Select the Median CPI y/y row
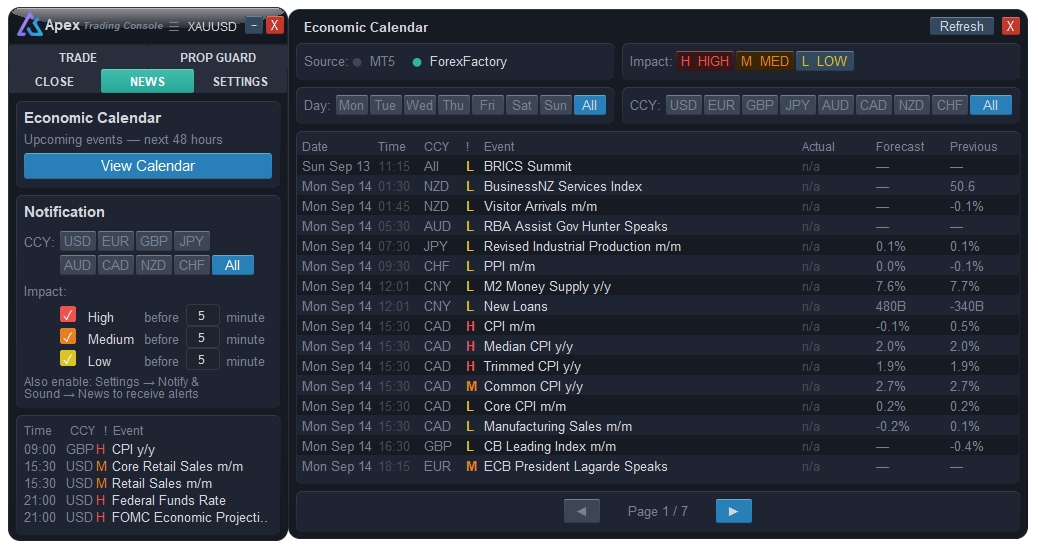Image resolution: width=1038 pixels, height=550 pixels. (x=658, y=346)
